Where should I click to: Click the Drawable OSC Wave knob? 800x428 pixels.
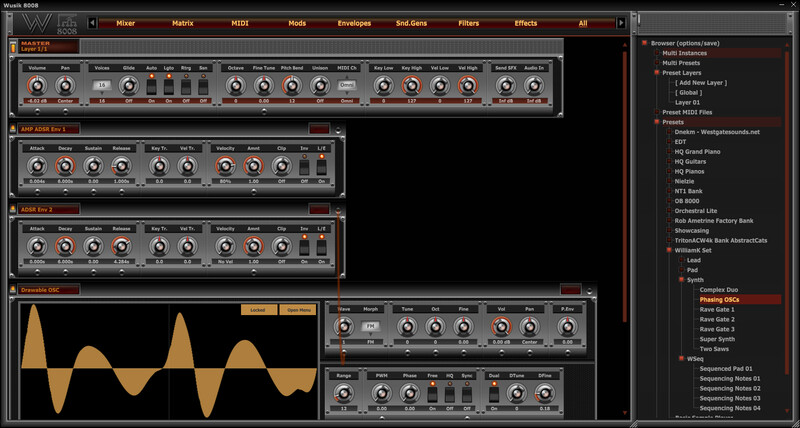[x=343, y=326]
